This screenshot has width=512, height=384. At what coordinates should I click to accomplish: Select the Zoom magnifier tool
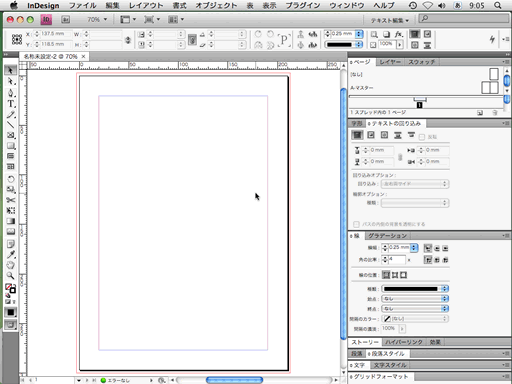tap(11, 275)
